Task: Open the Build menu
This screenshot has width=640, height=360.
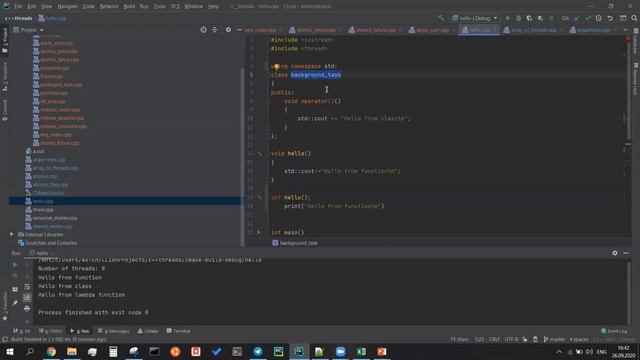Action: (129, 6)
